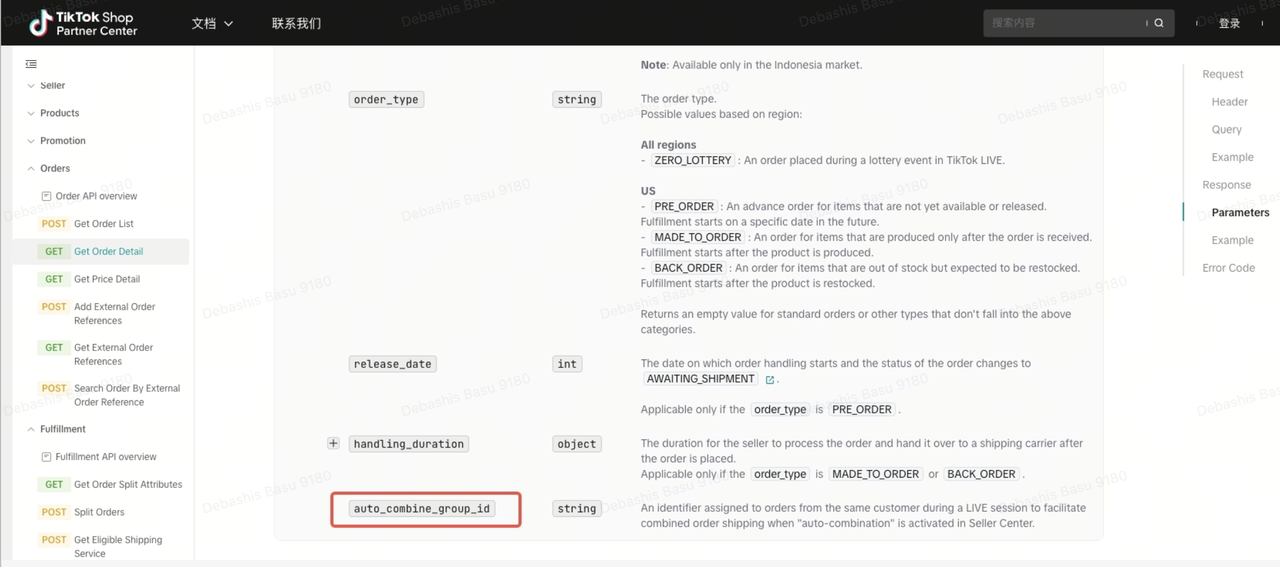Collapse the sidebar with the menu icon
The height and width of the screenshot is (567, 1280).
pos(31,64)
